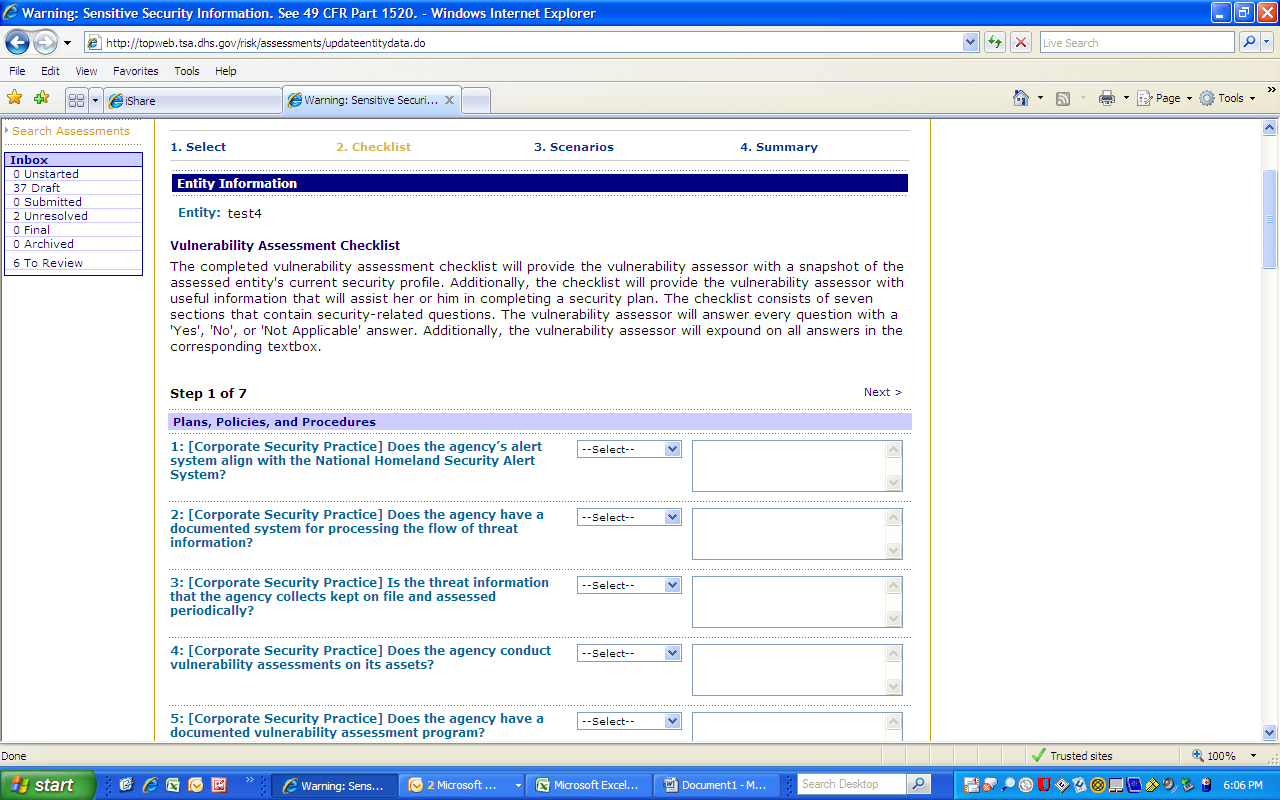Go to Home page icon

pos(1021,98)
